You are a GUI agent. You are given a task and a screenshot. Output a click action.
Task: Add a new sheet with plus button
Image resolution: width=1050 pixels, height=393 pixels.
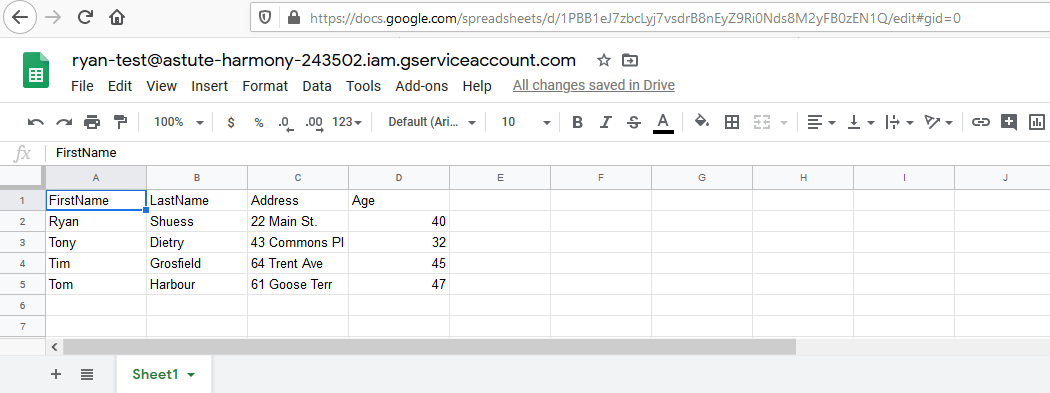(x=56, y=374)
